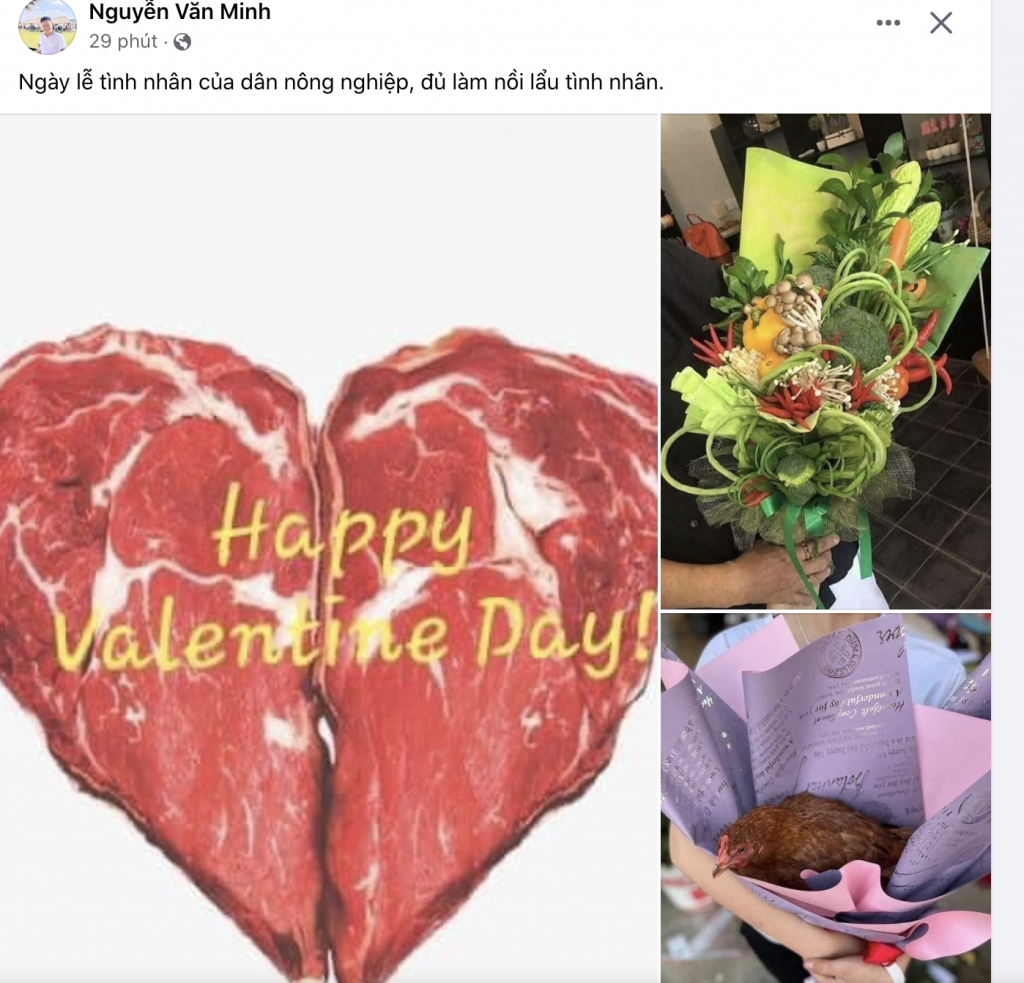
Task: Click the orange handbag behind the bouquet
Action: coord(705,237)
